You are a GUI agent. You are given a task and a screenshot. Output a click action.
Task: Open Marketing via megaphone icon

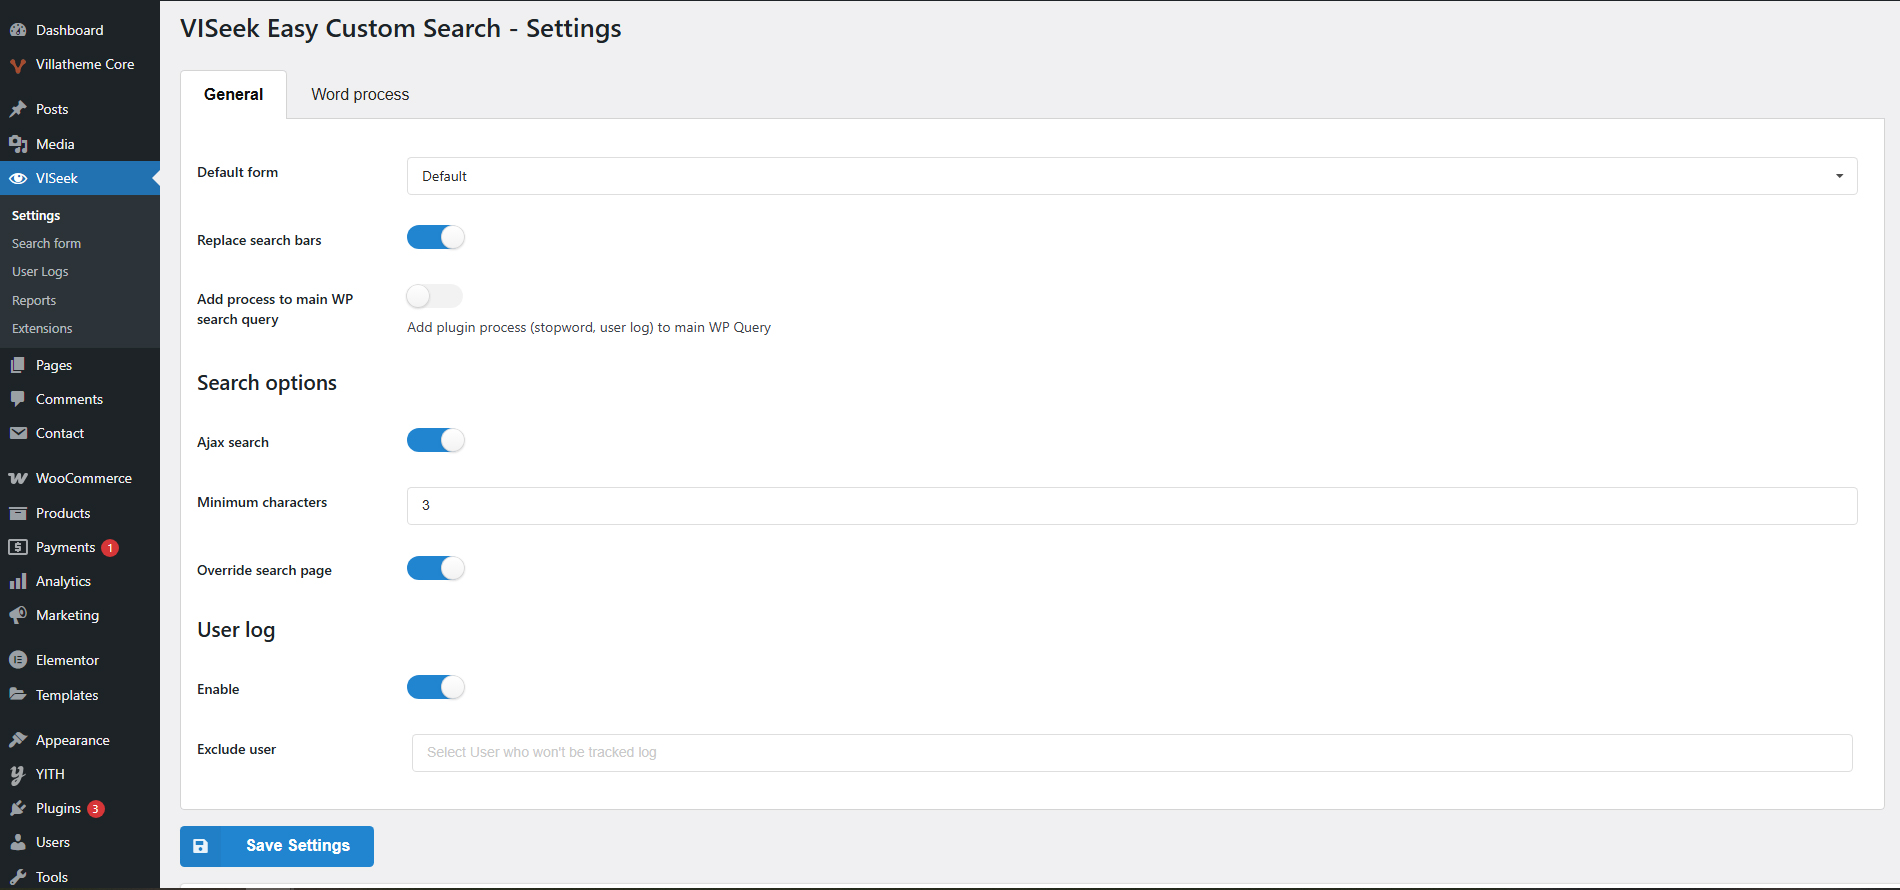coord(18,615)
